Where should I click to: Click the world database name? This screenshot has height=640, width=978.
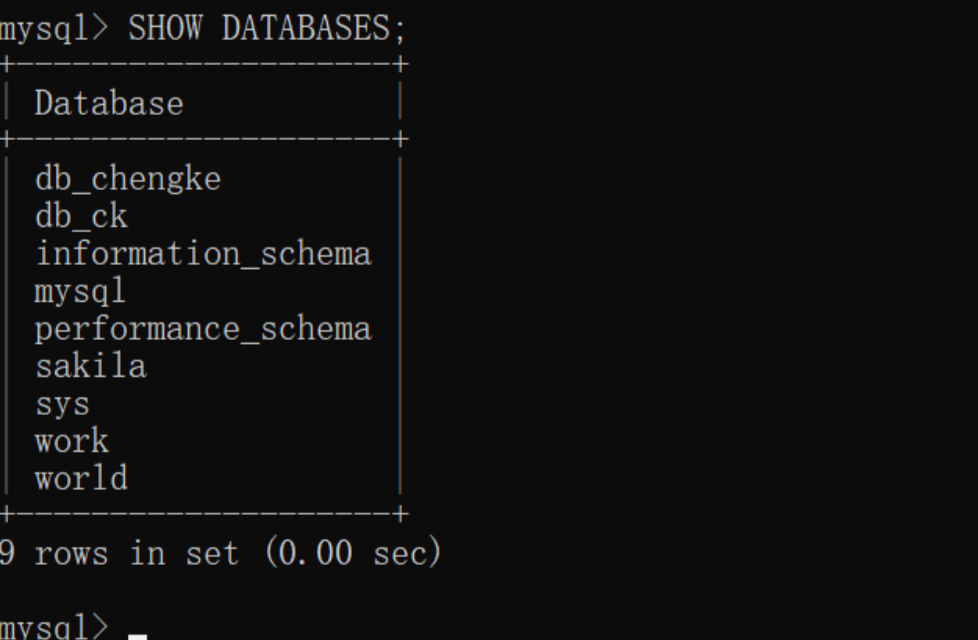81,478
